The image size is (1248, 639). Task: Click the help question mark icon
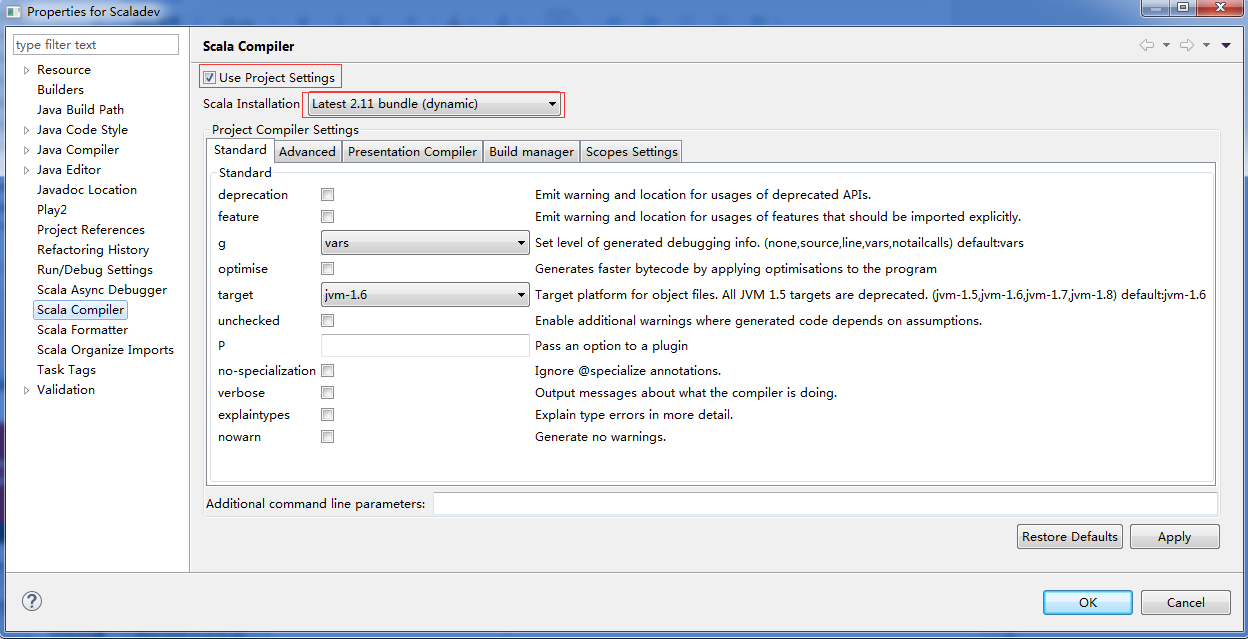click(x=32, y=601)
